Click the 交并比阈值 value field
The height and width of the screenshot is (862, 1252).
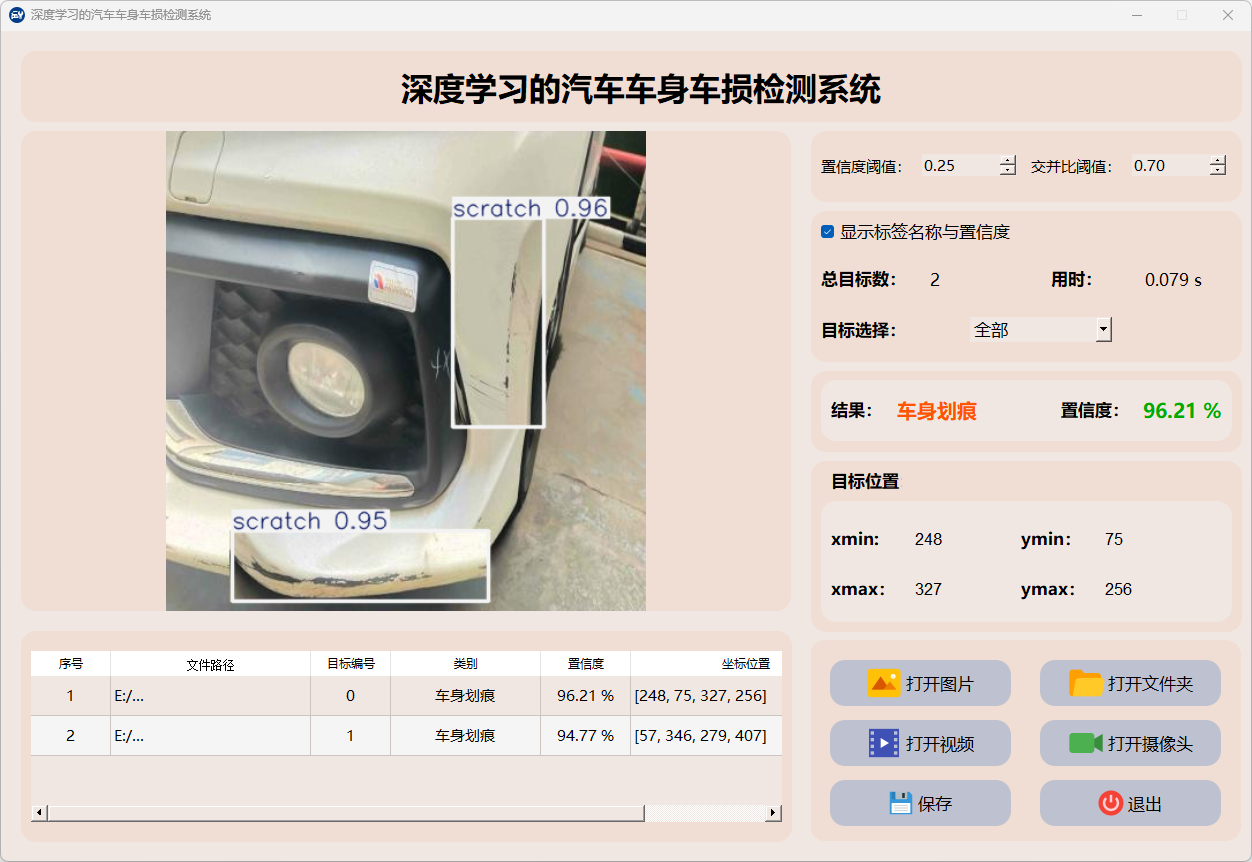1168,166
